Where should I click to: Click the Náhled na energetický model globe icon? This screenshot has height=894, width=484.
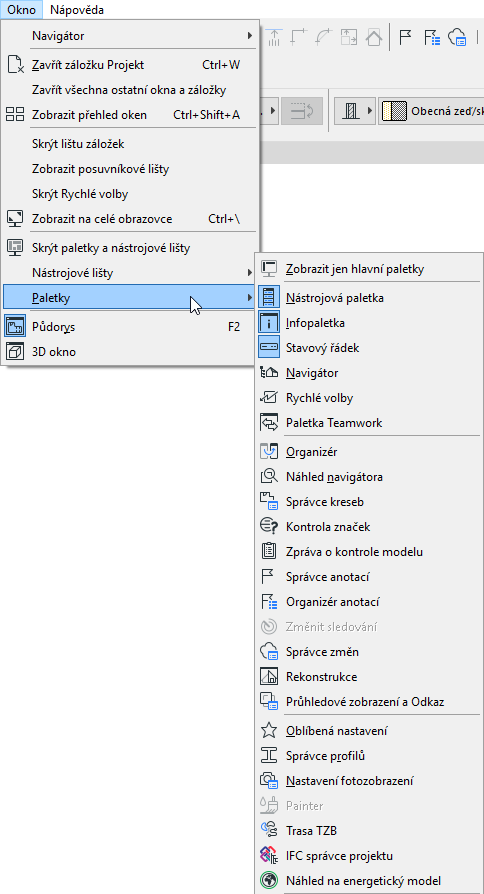tap(268, 881)
